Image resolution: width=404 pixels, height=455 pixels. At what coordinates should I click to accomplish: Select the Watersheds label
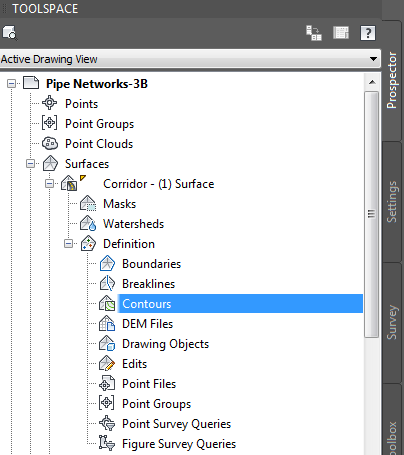[x=134, y=224]
